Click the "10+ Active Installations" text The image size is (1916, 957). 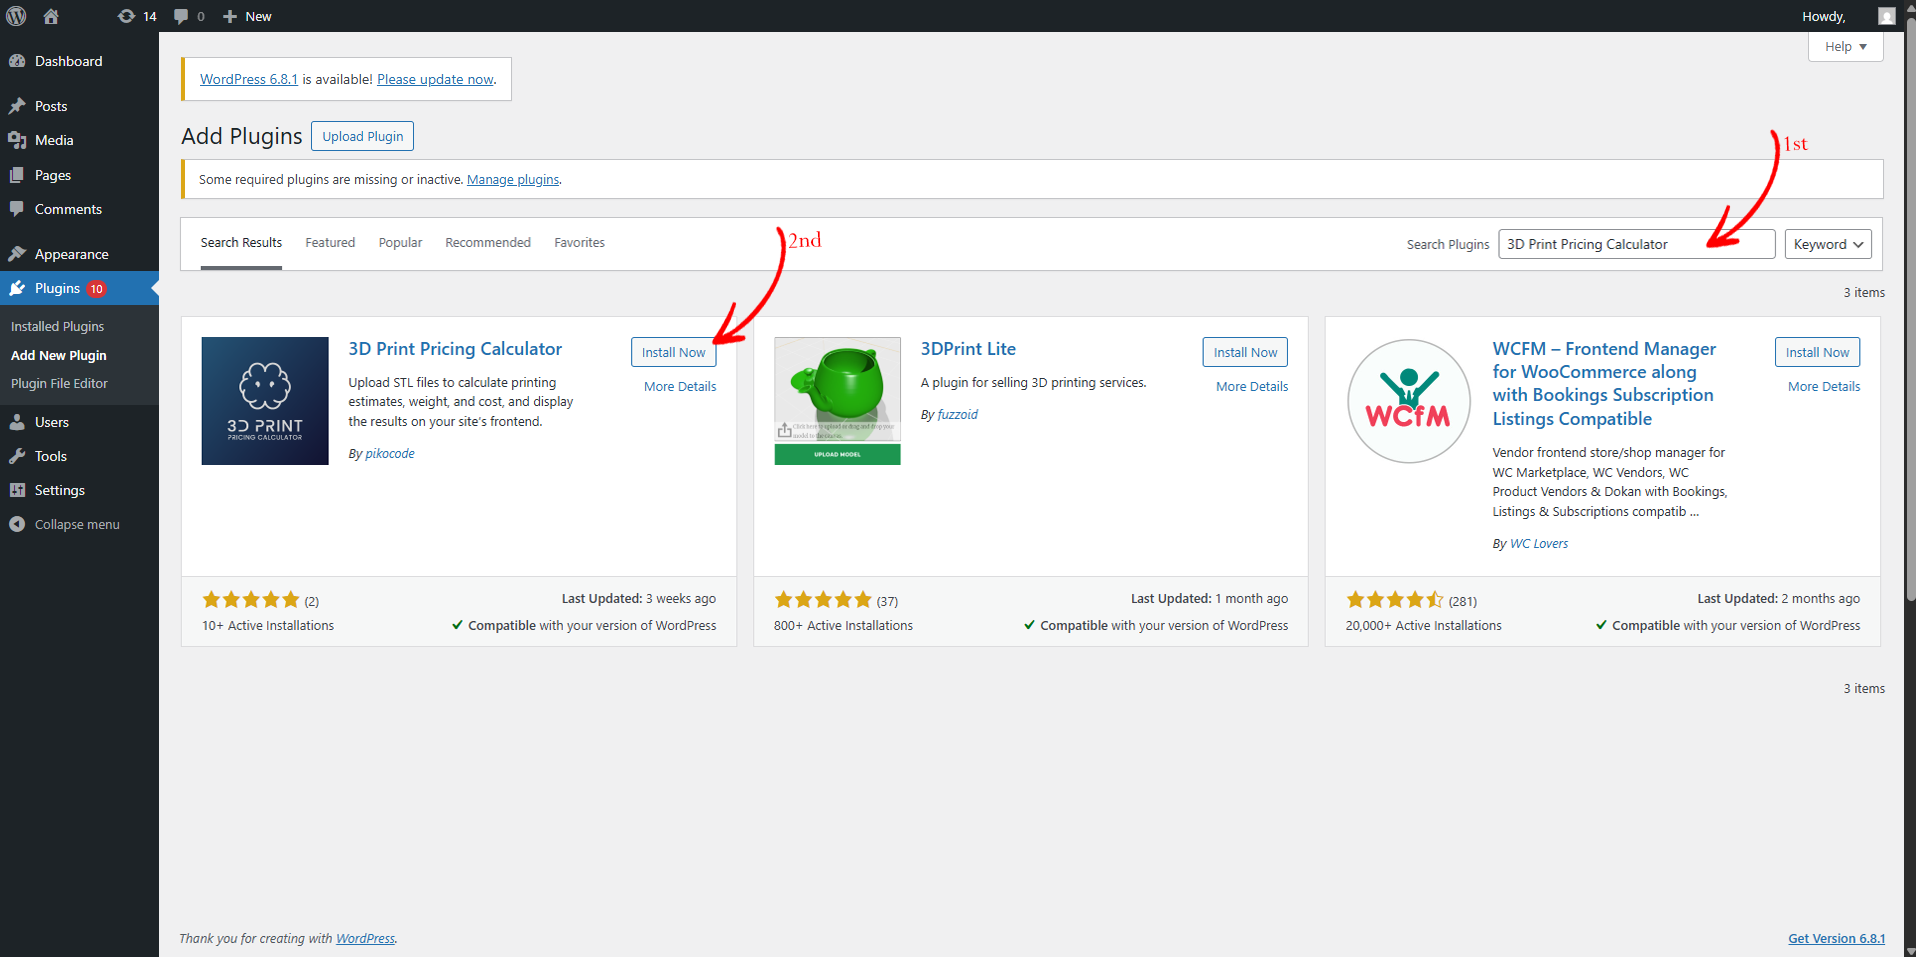pos(268,626)
